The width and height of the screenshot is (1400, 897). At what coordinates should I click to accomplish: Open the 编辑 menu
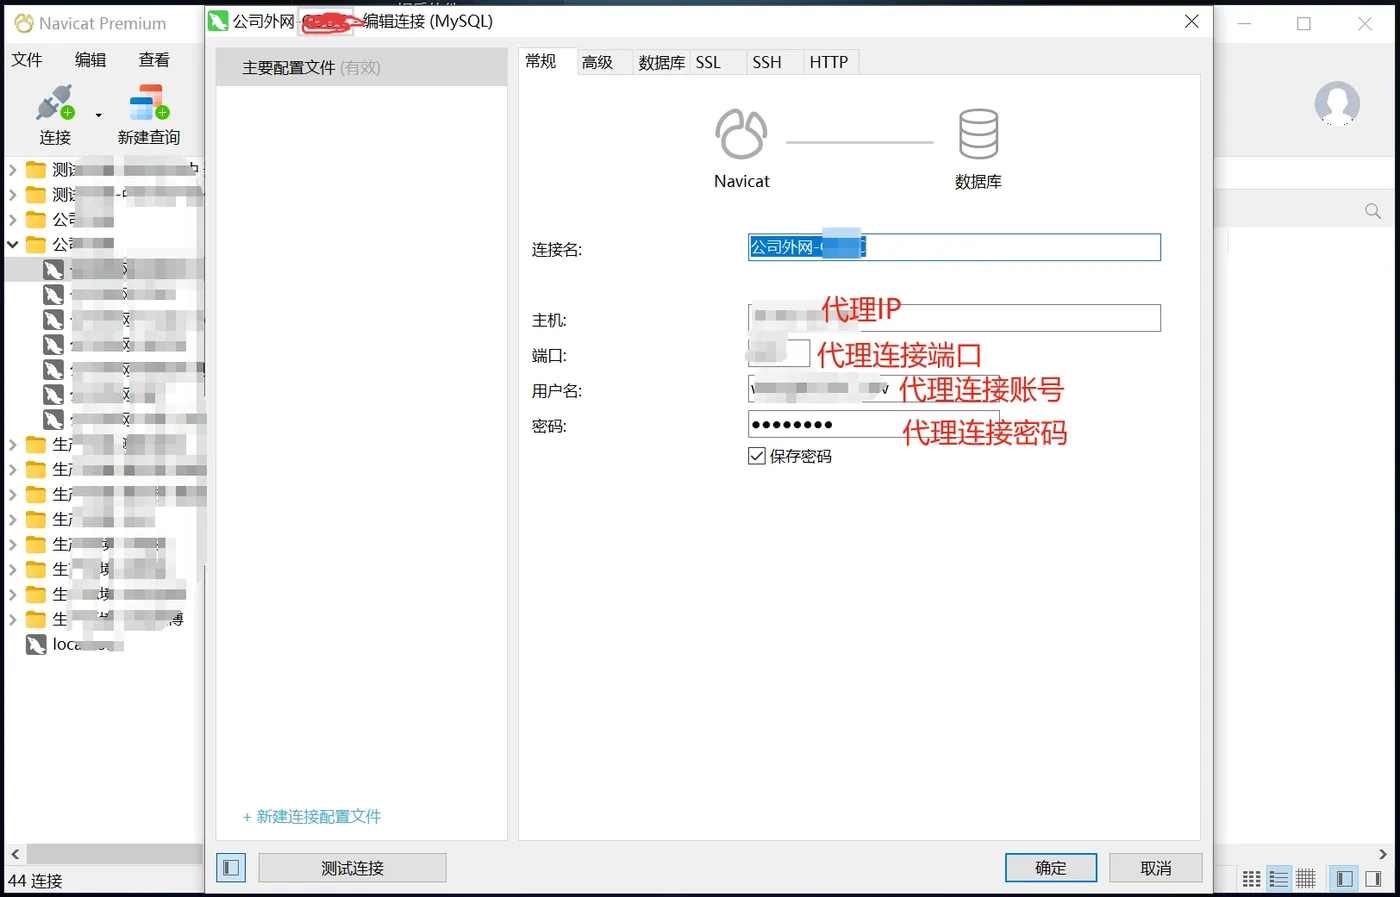(x=90, y=60)
